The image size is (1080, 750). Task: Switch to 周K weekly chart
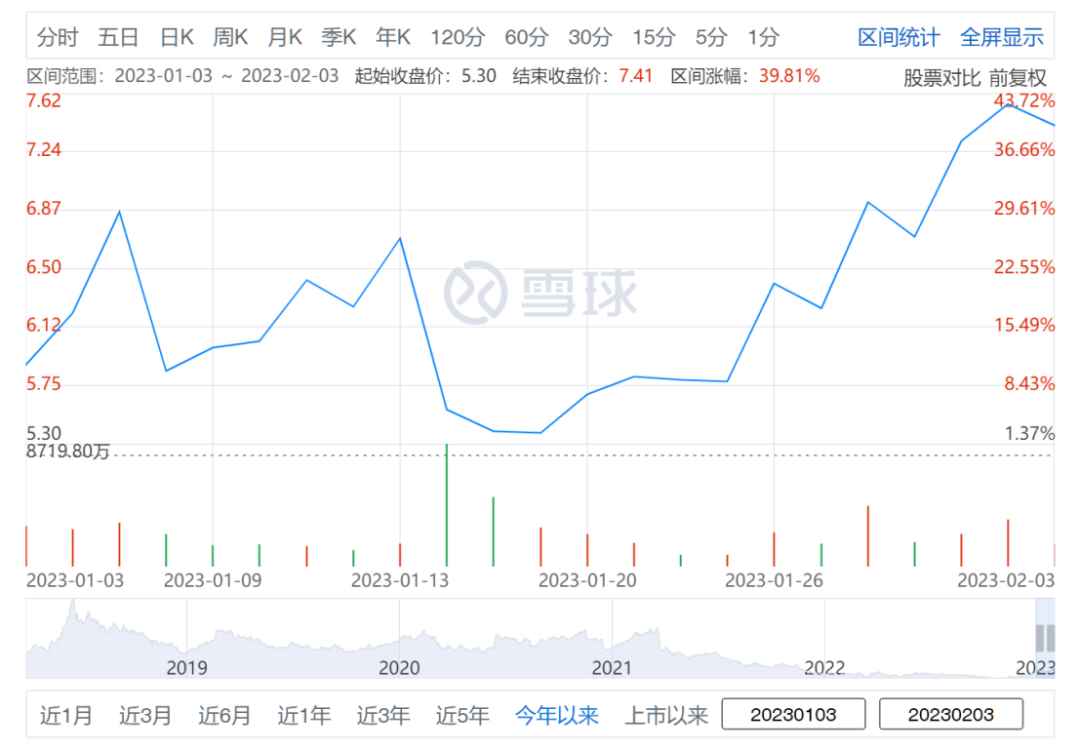[230, 37]
